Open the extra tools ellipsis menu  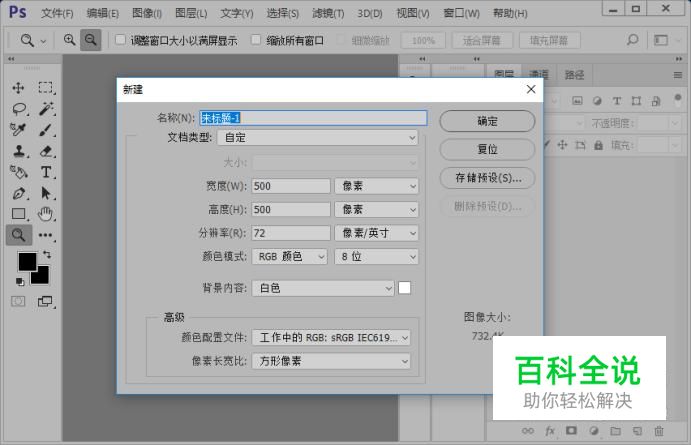tap(45, 235)
